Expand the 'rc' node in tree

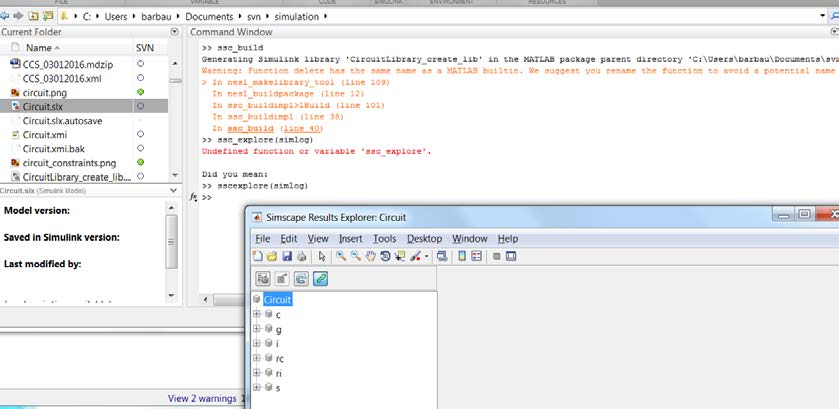click(257, 358)
